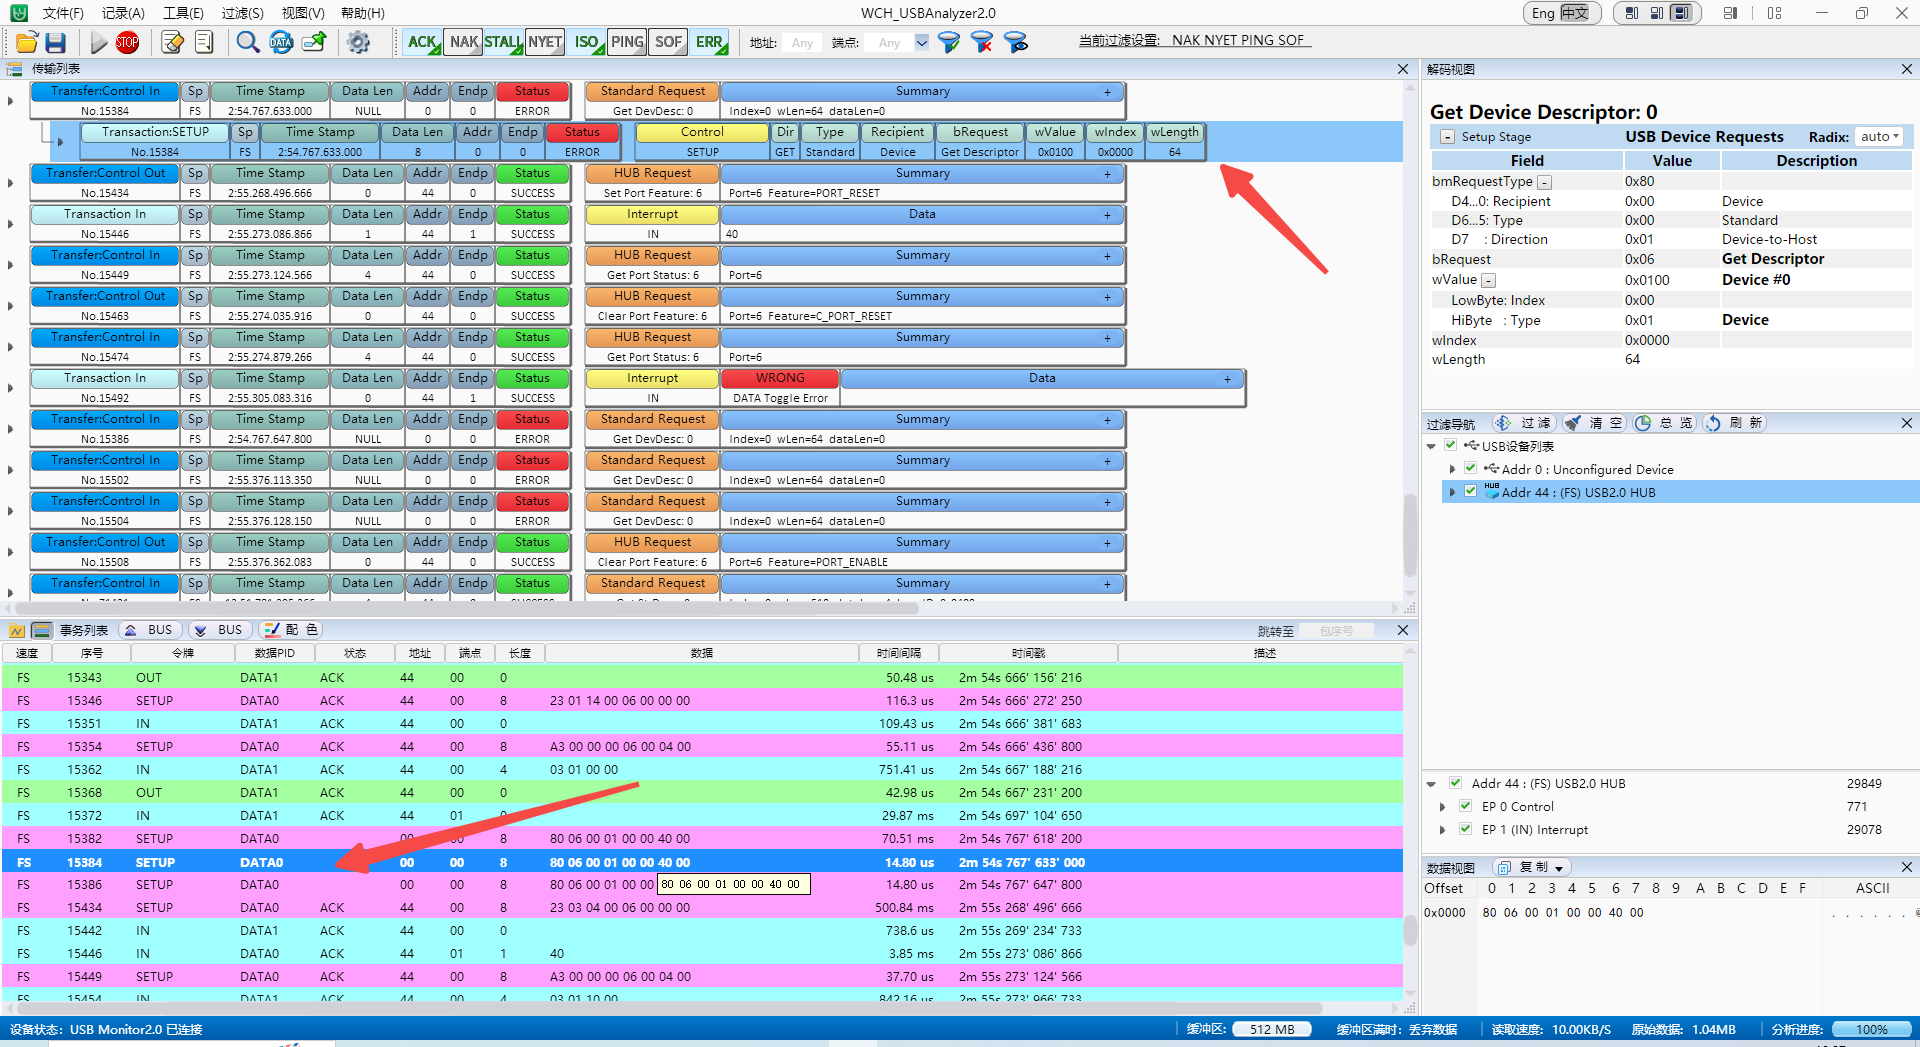Apply filter with the blue funnel icon
The height and width of the screenshot is (1047, 1920).
(949, 42)
